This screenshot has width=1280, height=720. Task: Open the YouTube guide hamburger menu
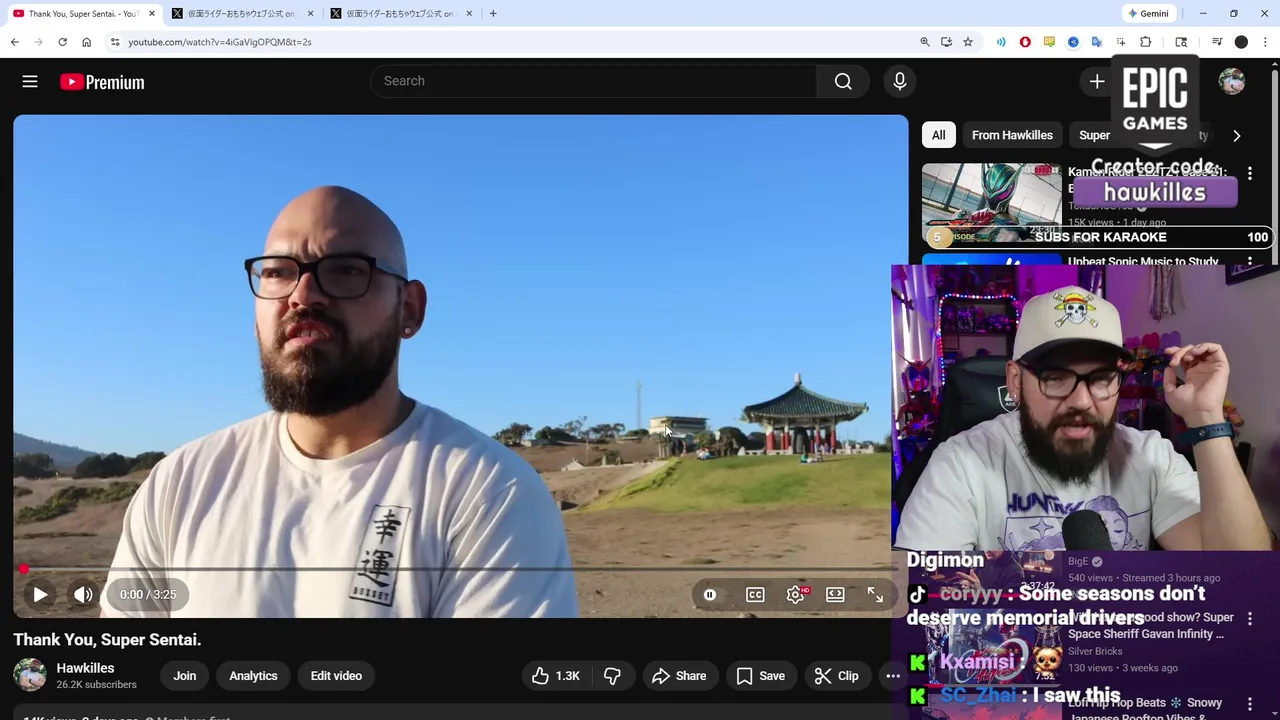click(x=30, y=82)
